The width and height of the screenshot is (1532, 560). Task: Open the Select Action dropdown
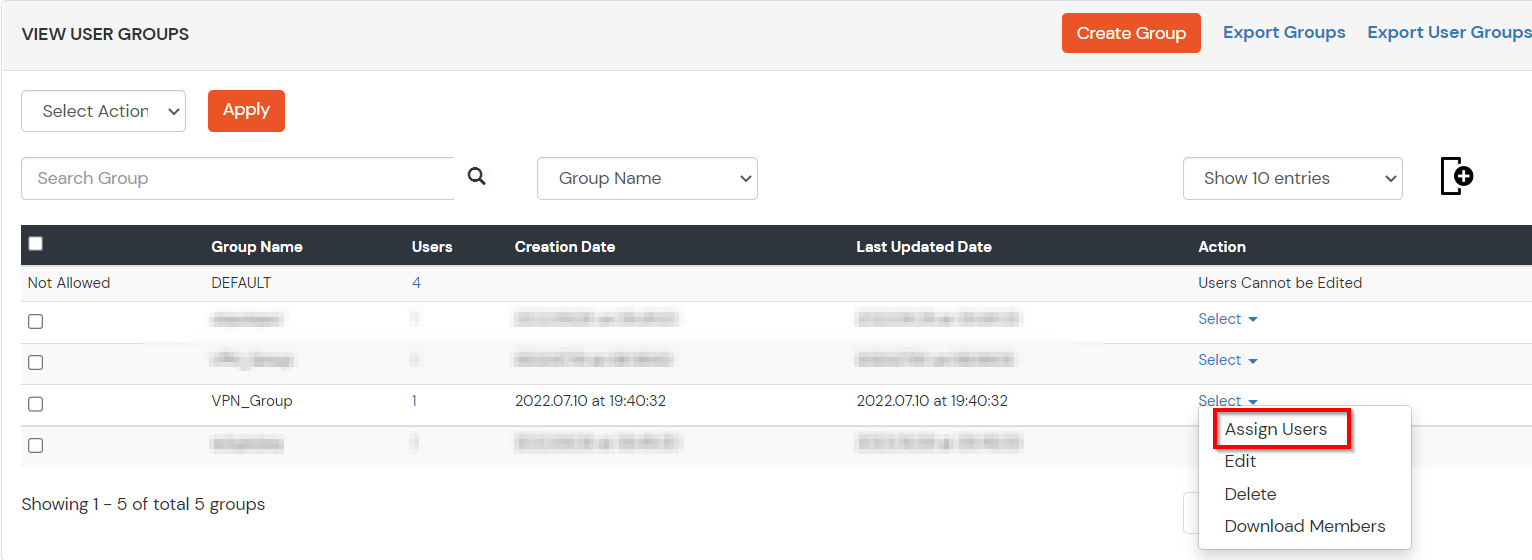click(104, 111)
